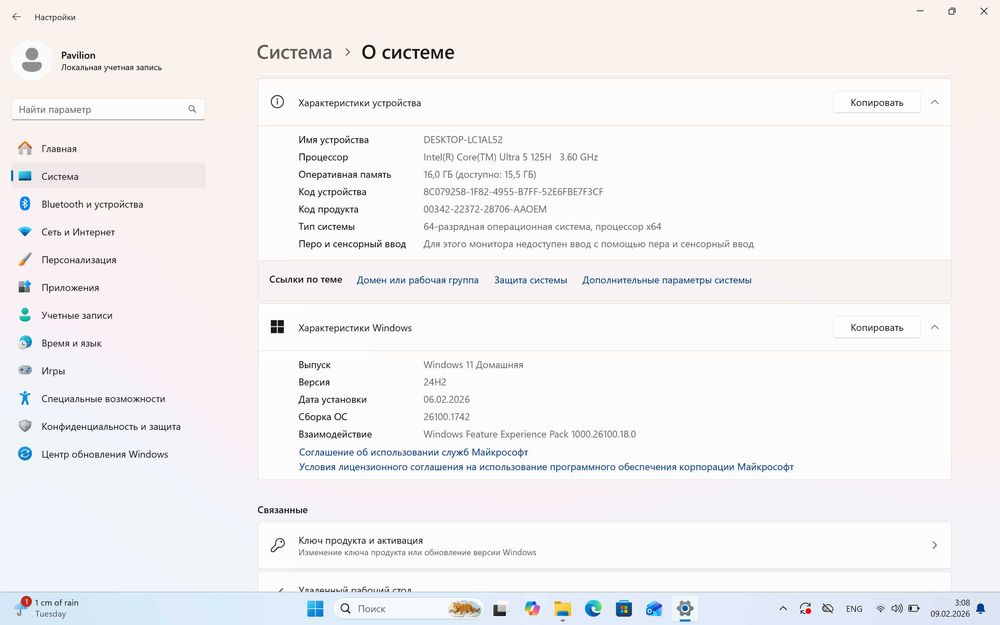This screenshot has width=1000, height=625.
Task: Click the Главная home icon
Action: (x=25, y=148)
